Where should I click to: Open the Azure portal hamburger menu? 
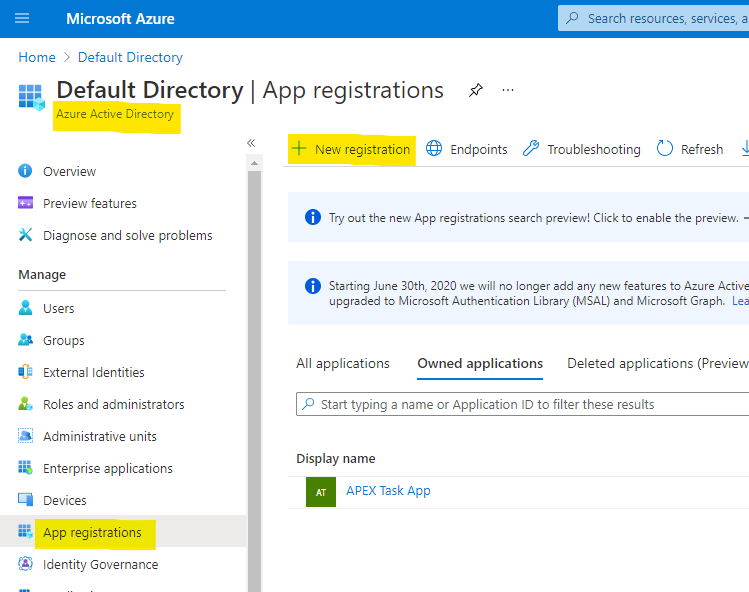(x=23, y=19)
